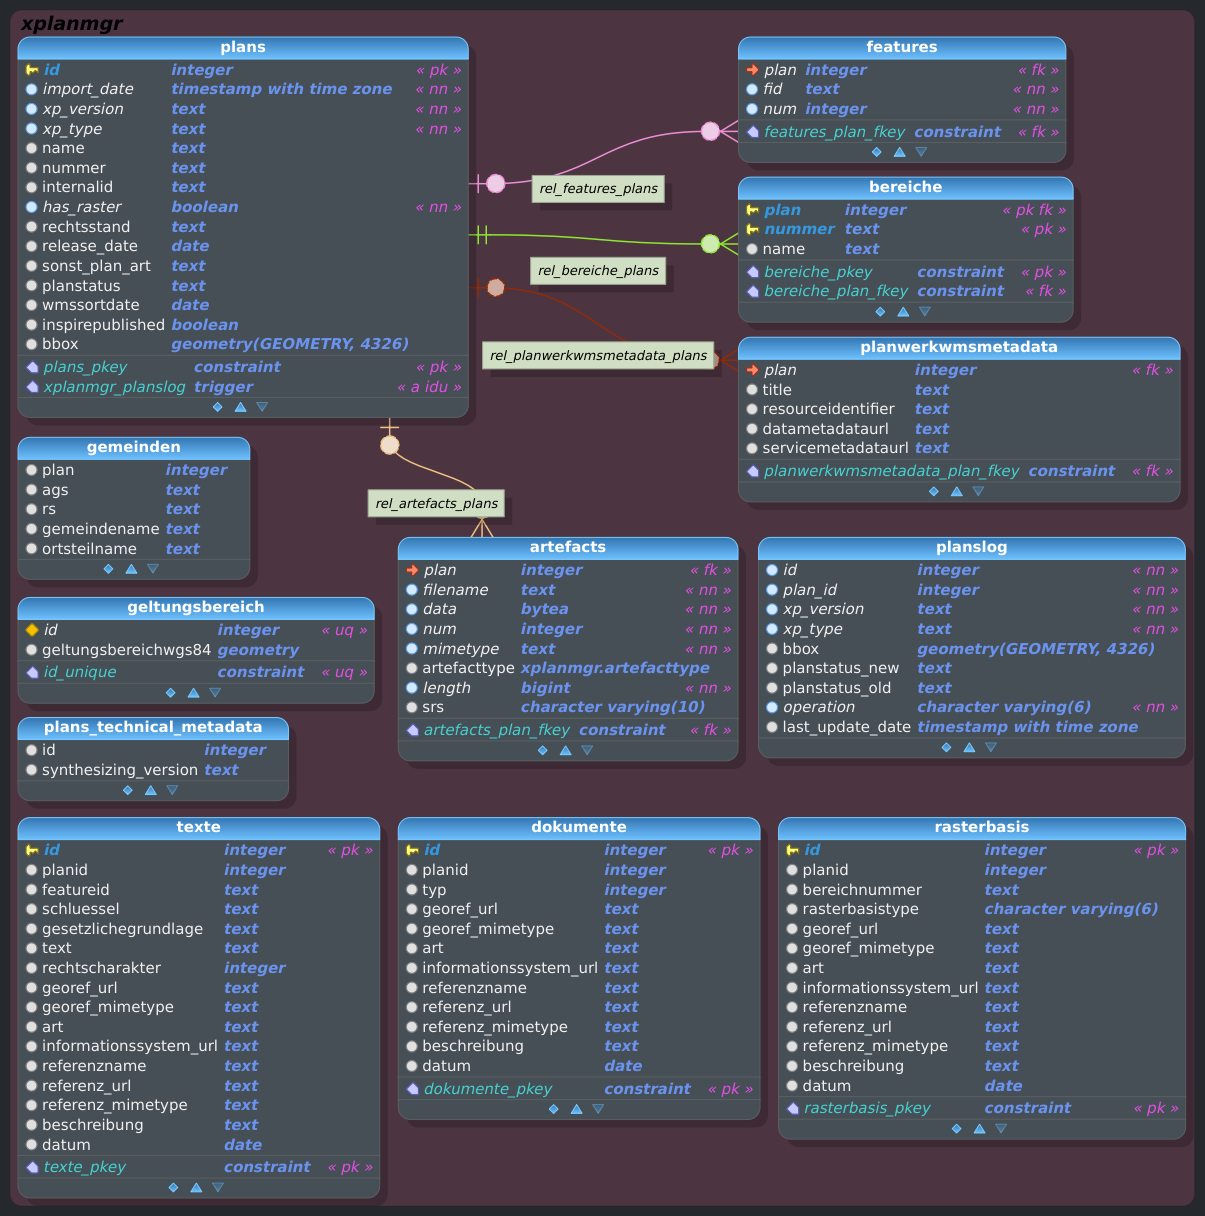The width and height of the screenshot is (1205, 1216).
Task: Toggle the diamond control under the plans table
Action: [x=217, y=407]
